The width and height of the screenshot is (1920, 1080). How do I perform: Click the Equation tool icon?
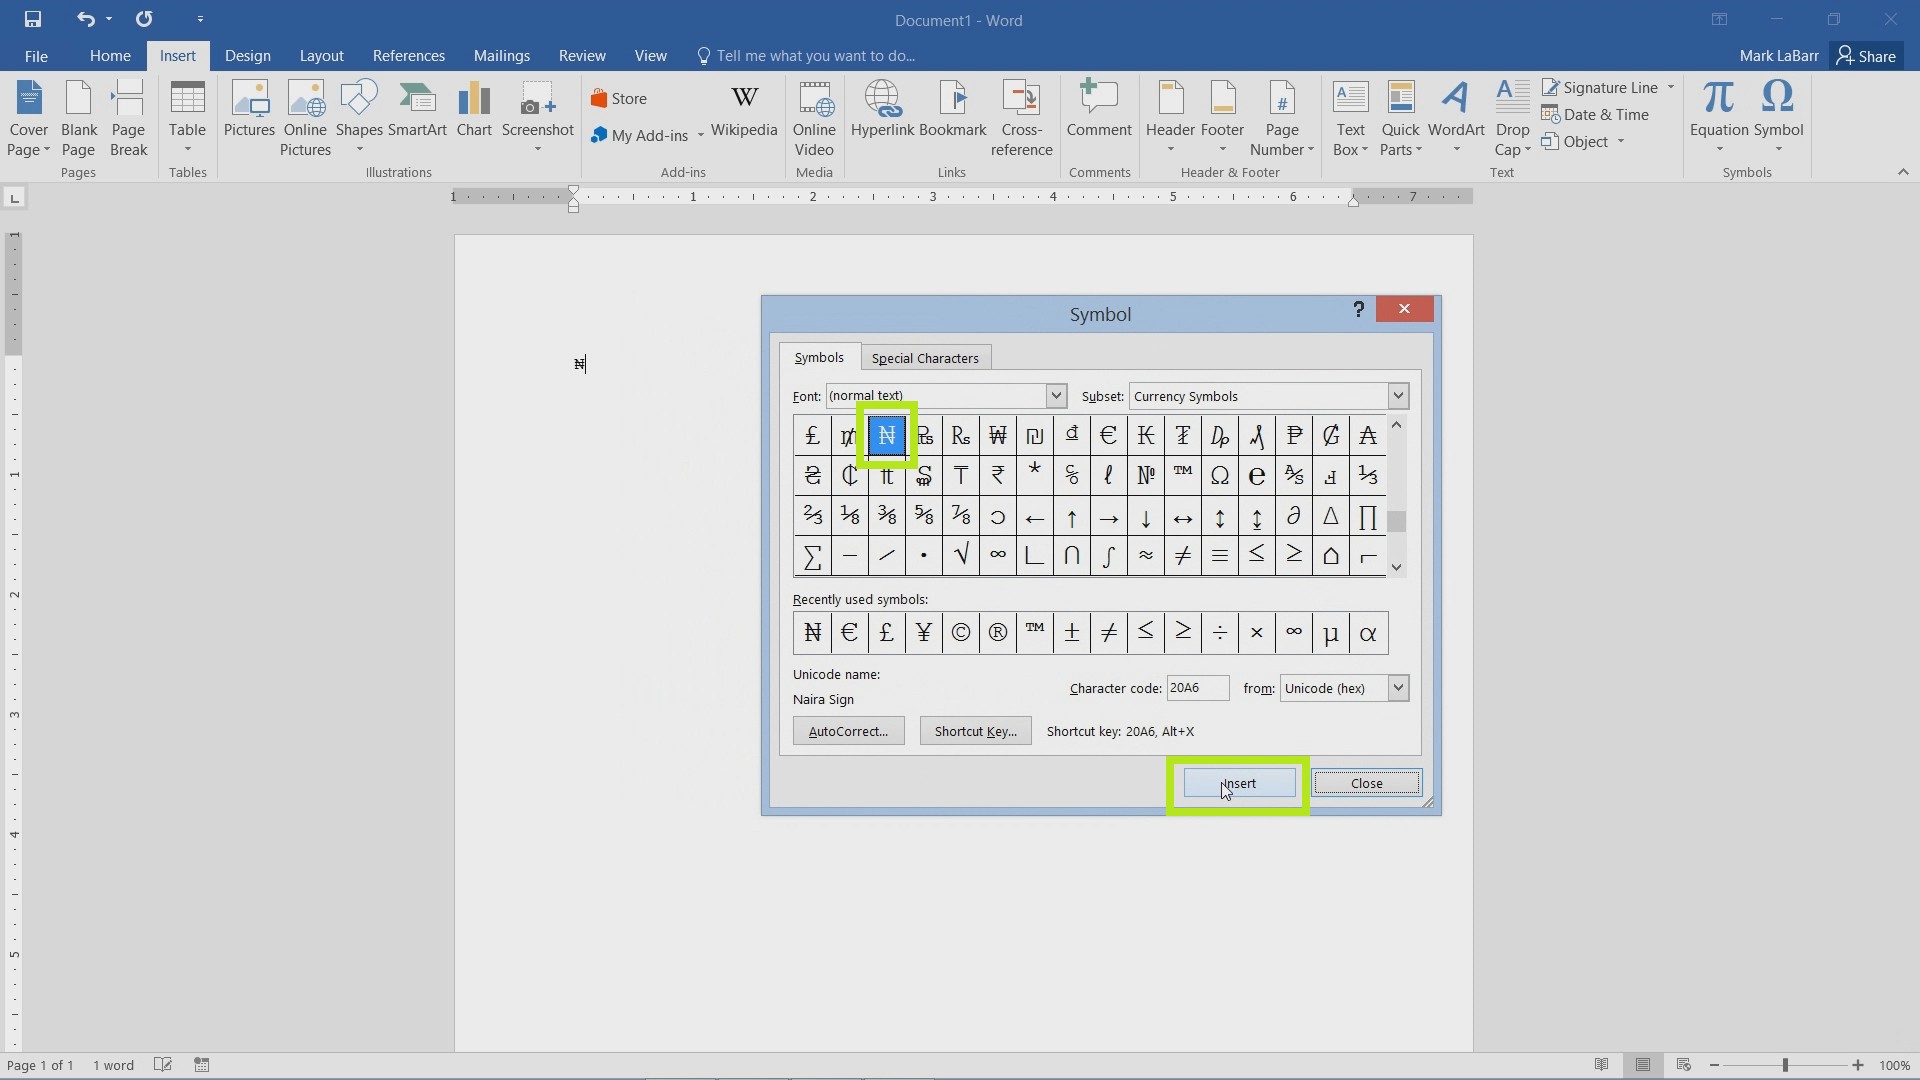(1718, 115)
